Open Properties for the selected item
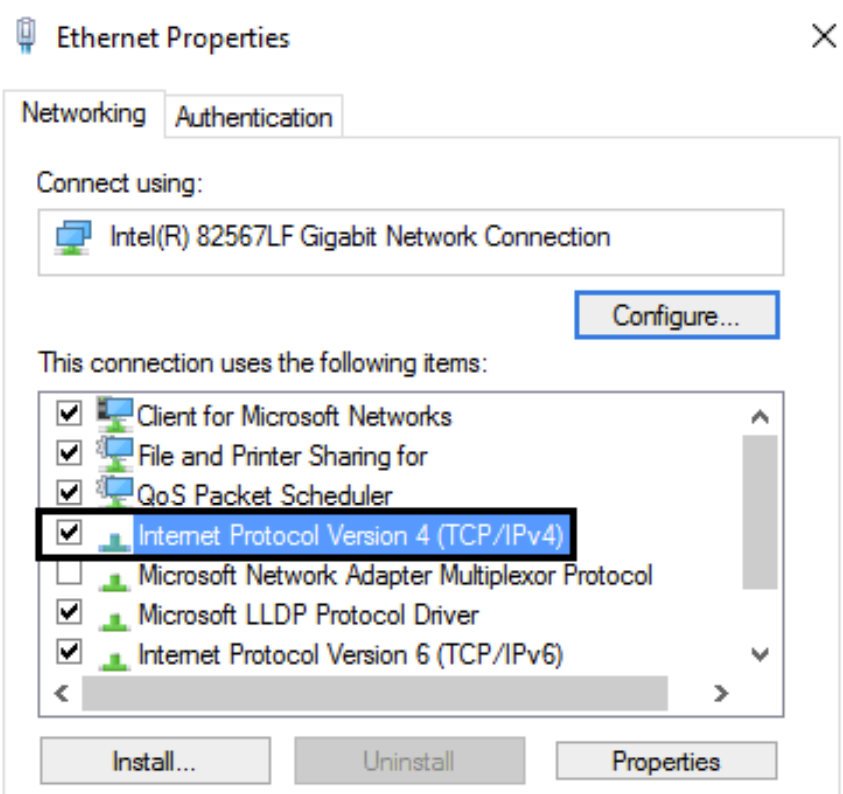 pyautogui.click(x=666, y=761)
